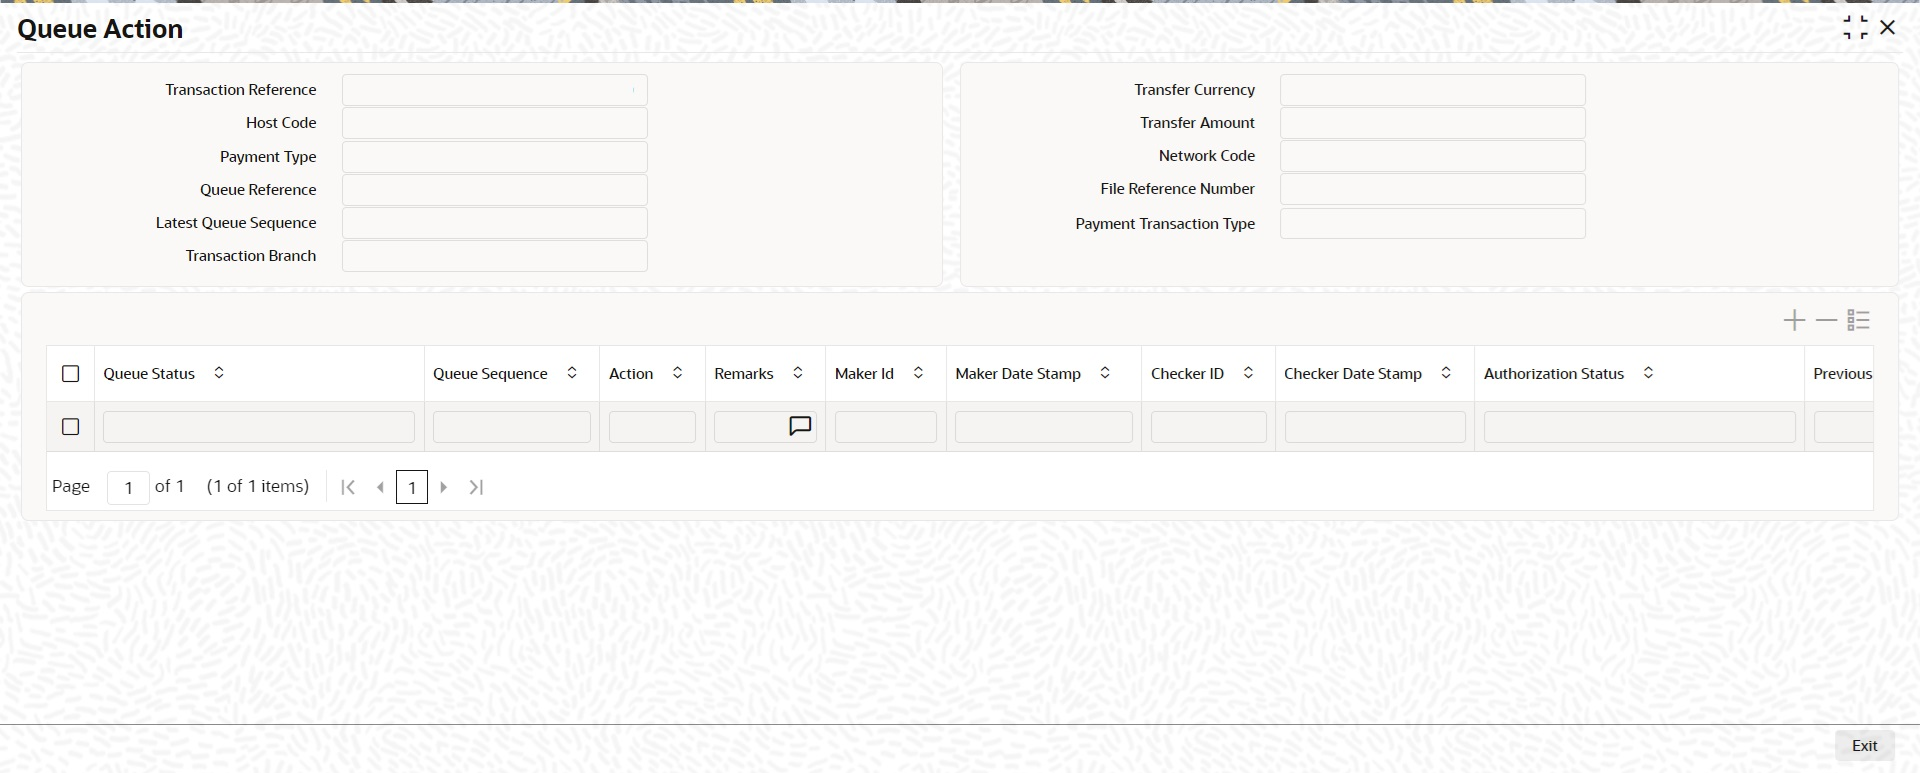Open the Remarks comment popup icon
The image size is (1920, 773).
coord(800,426)
